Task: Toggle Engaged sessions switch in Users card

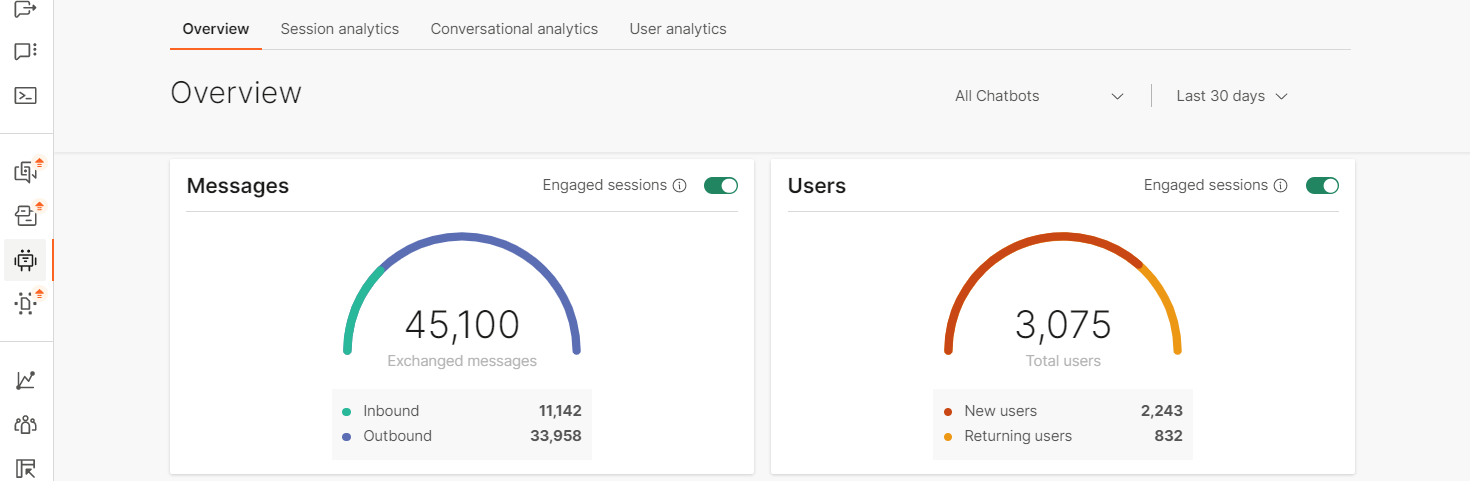Action: [x=1322, y=186]
